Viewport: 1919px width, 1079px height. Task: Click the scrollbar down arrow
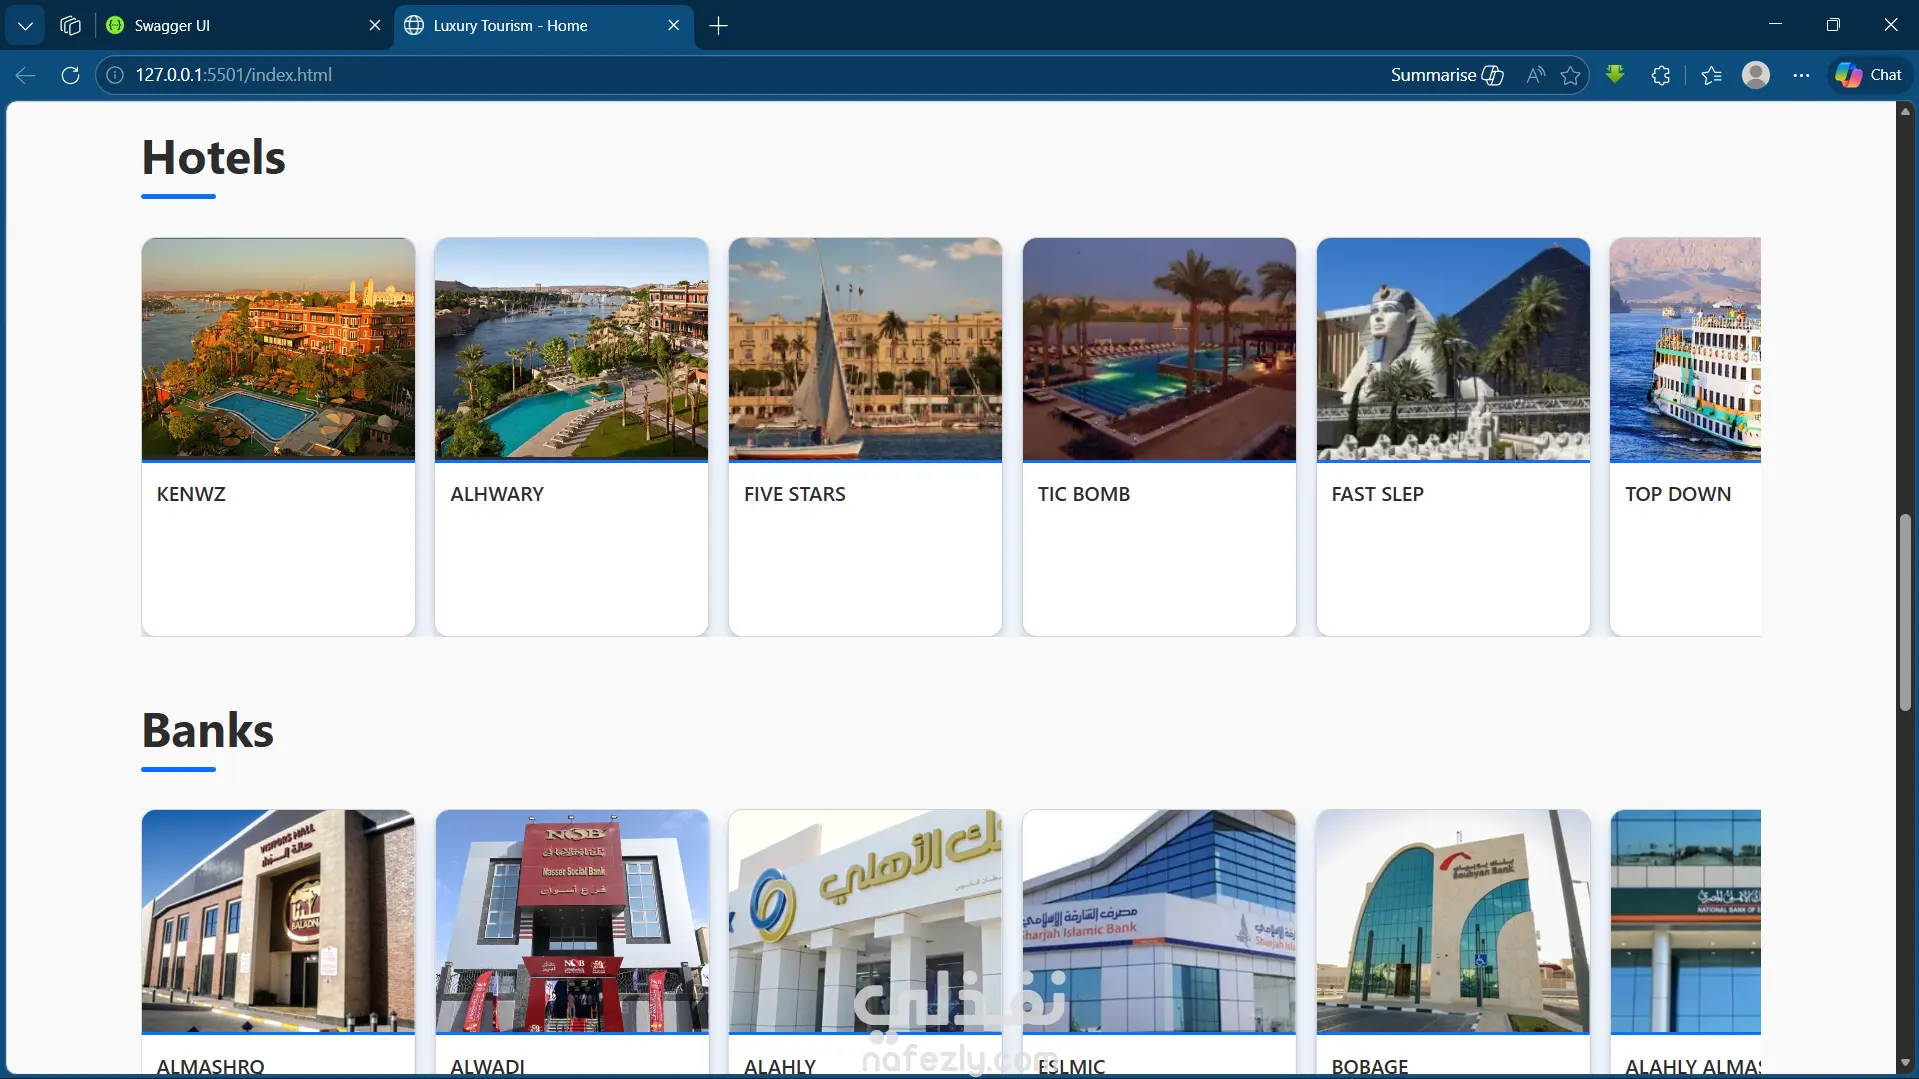[x=1905, y=1063]
